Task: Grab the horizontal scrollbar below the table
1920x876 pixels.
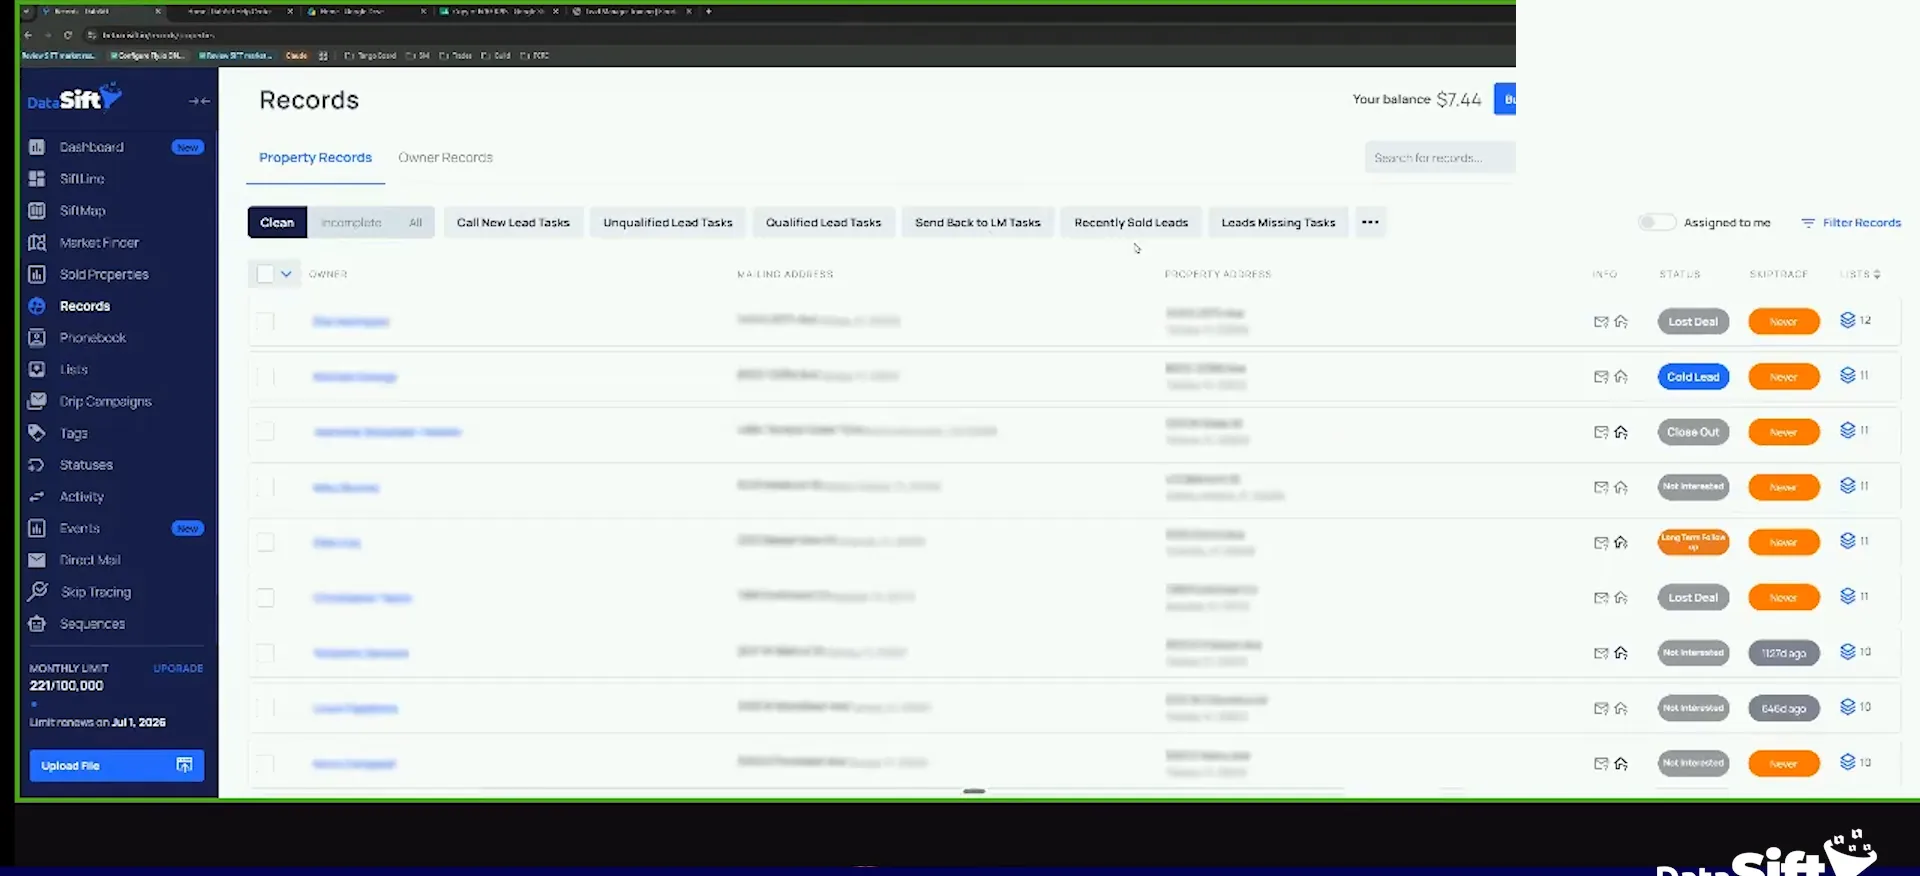Action: 974,791
